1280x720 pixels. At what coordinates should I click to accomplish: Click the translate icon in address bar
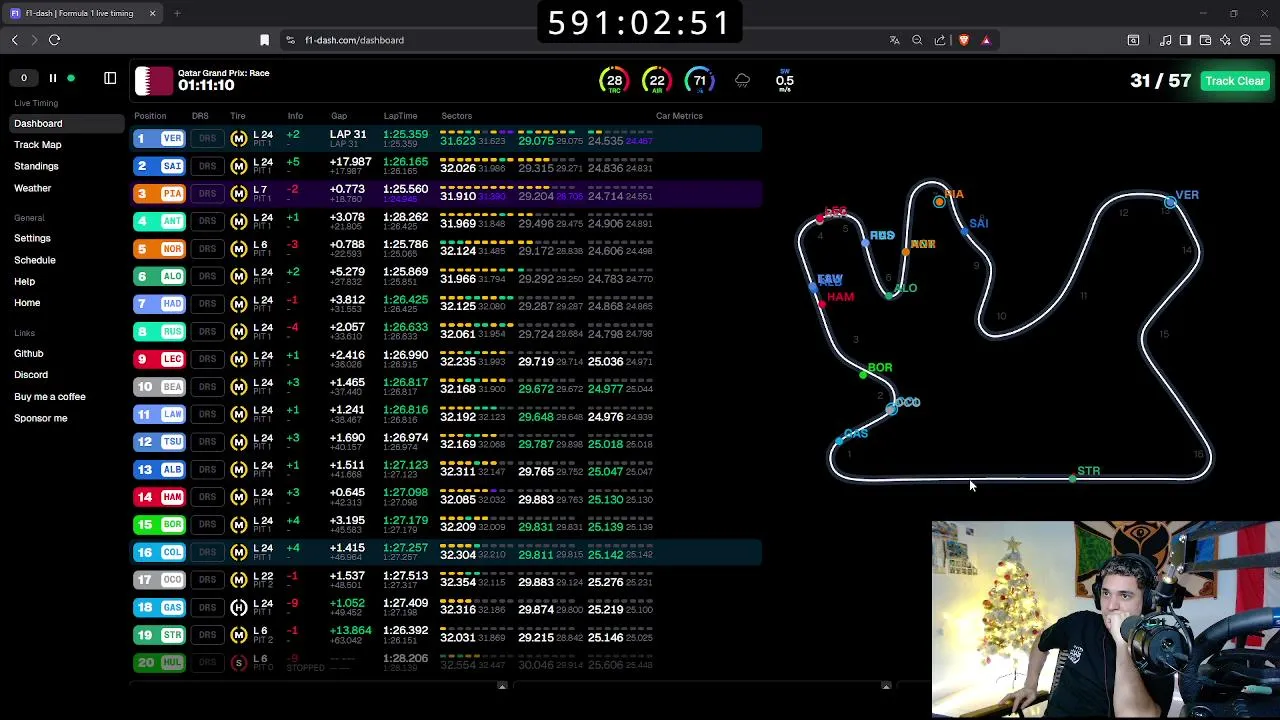pyautogui.click(x=894, y=40)
